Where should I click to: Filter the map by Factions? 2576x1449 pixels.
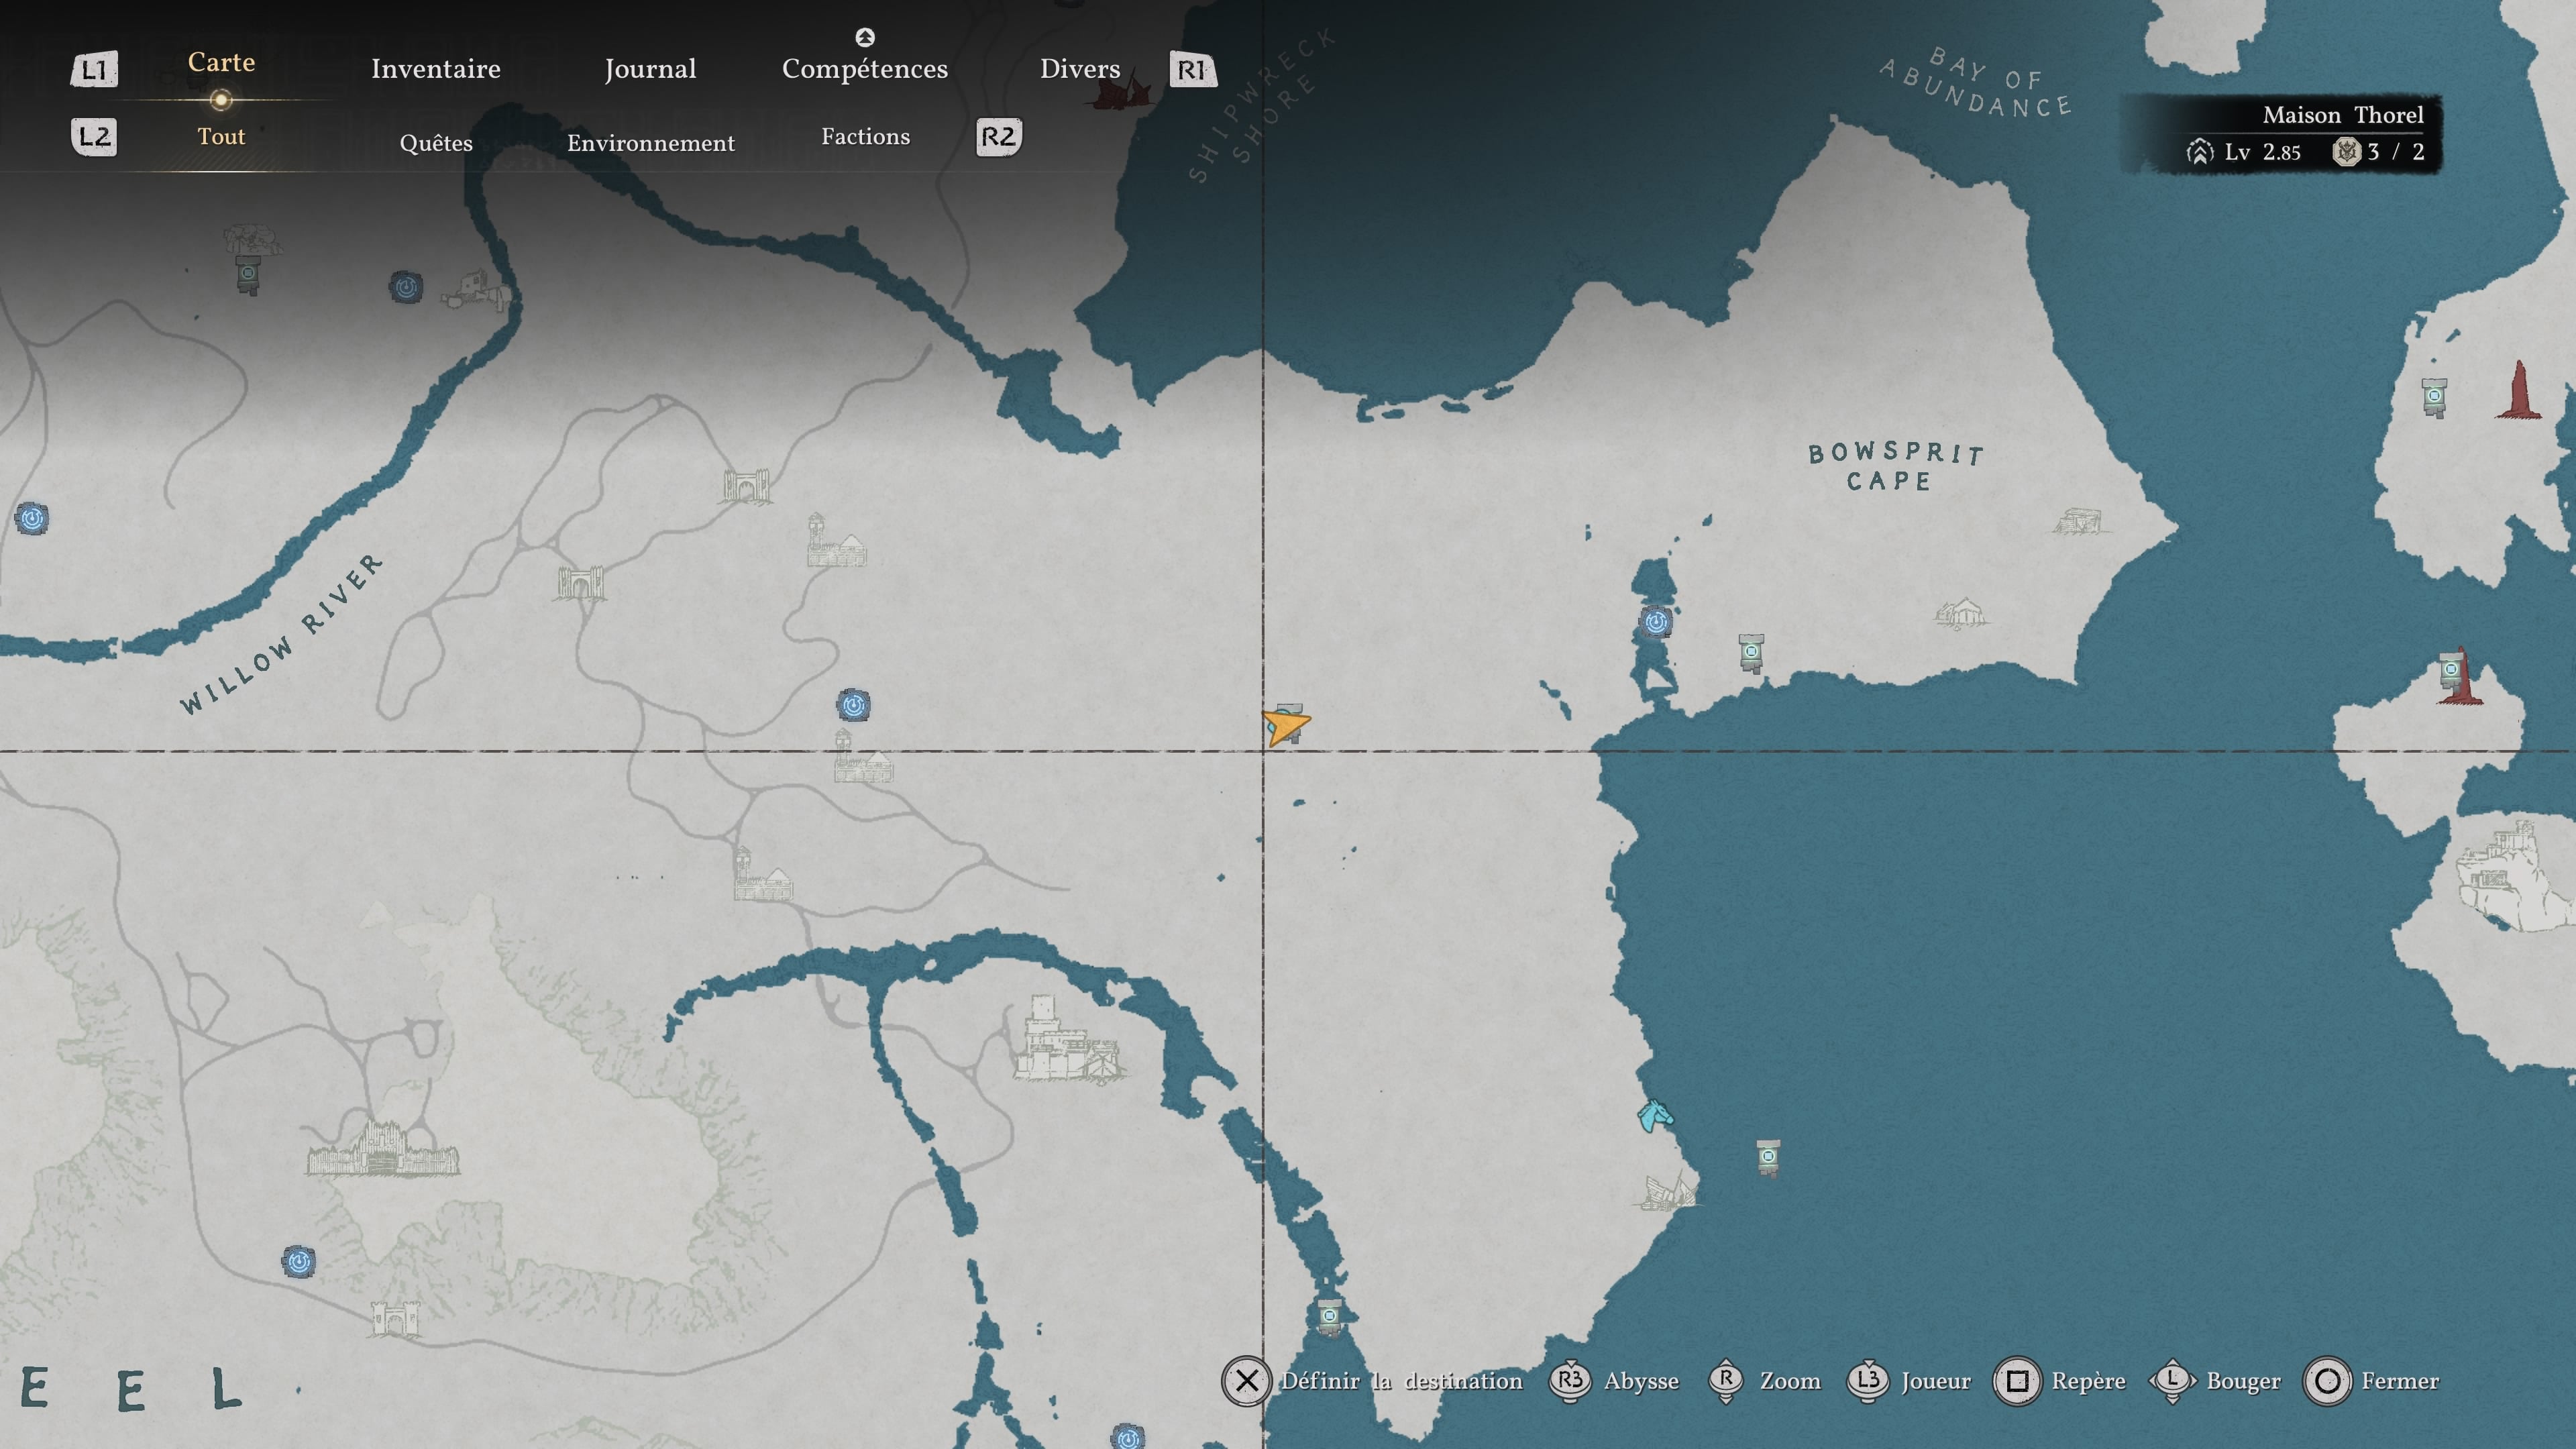click(866, 137)
